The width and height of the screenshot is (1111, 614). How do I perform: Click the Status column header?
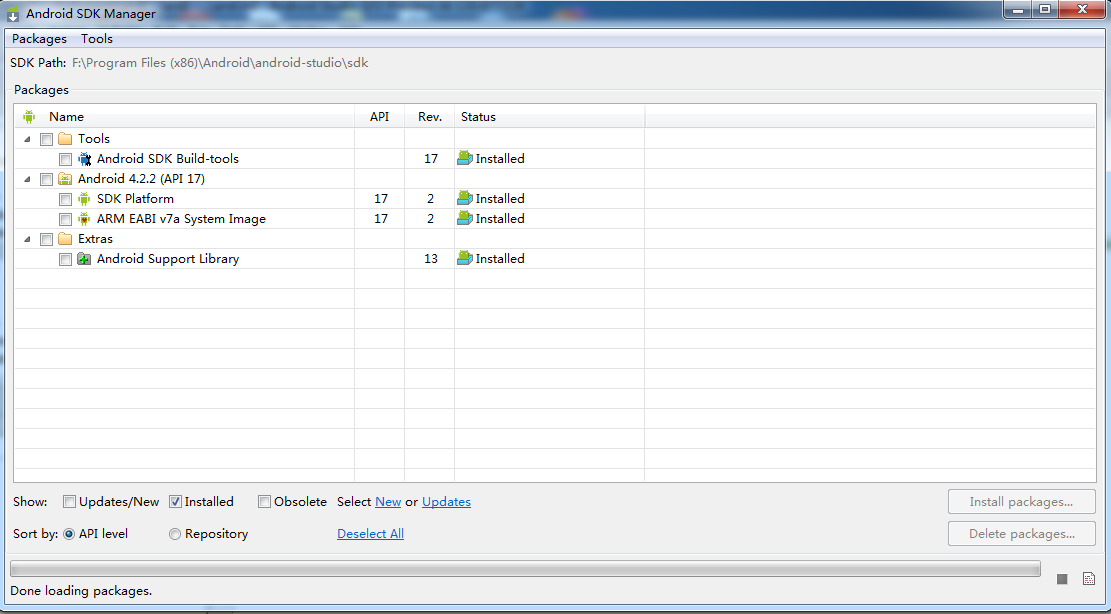tap(549, 117)
